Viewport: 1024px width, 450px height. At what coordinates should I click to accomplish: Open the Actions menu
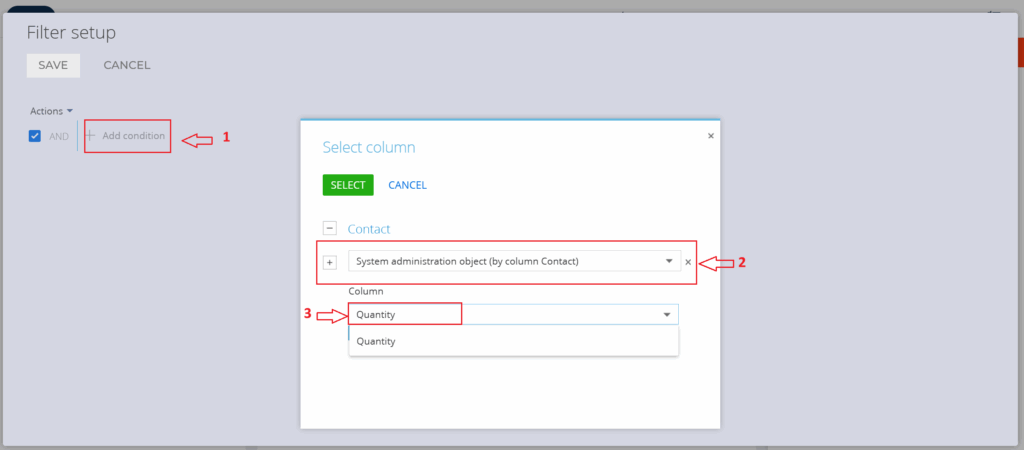pyautogui.click(x=50, y=111)
